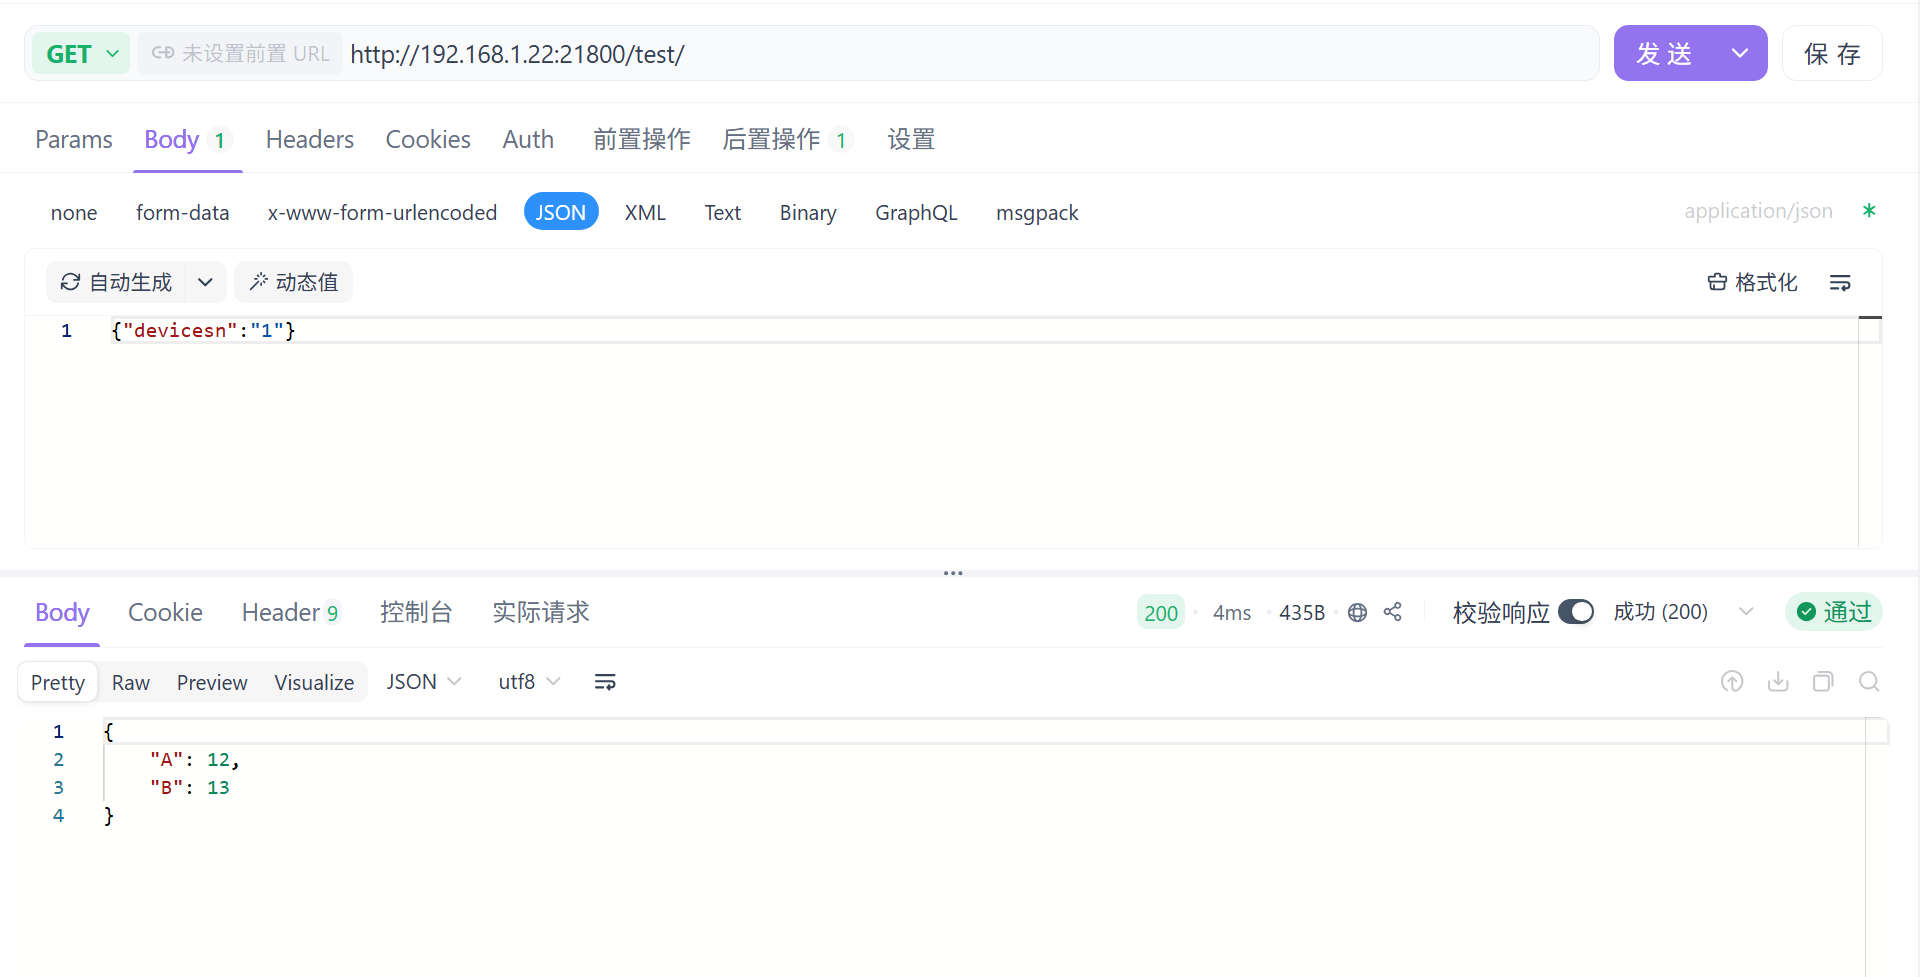Select the Pretty response view
Image resolution: width=1920 pixels, height=977 pixels.
58,682
